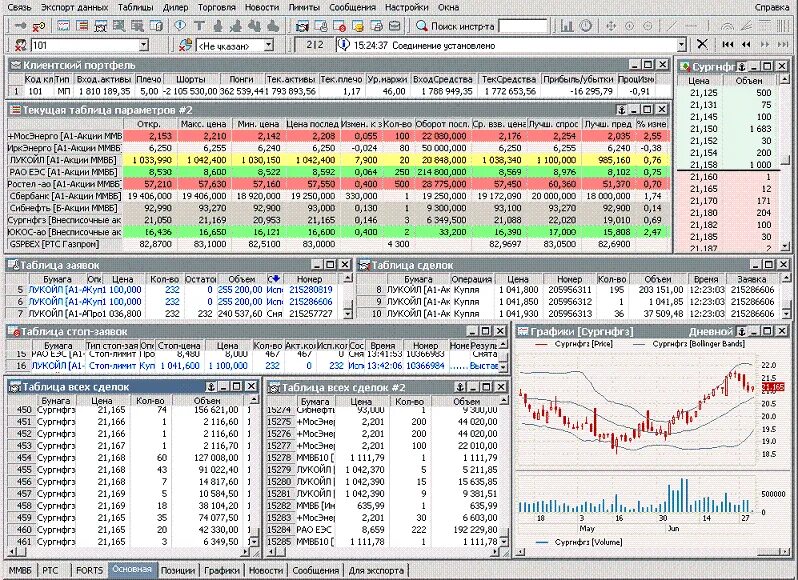Open the Лимиты menu
This screenshot has height=580, width=798.
click(304, 7)
